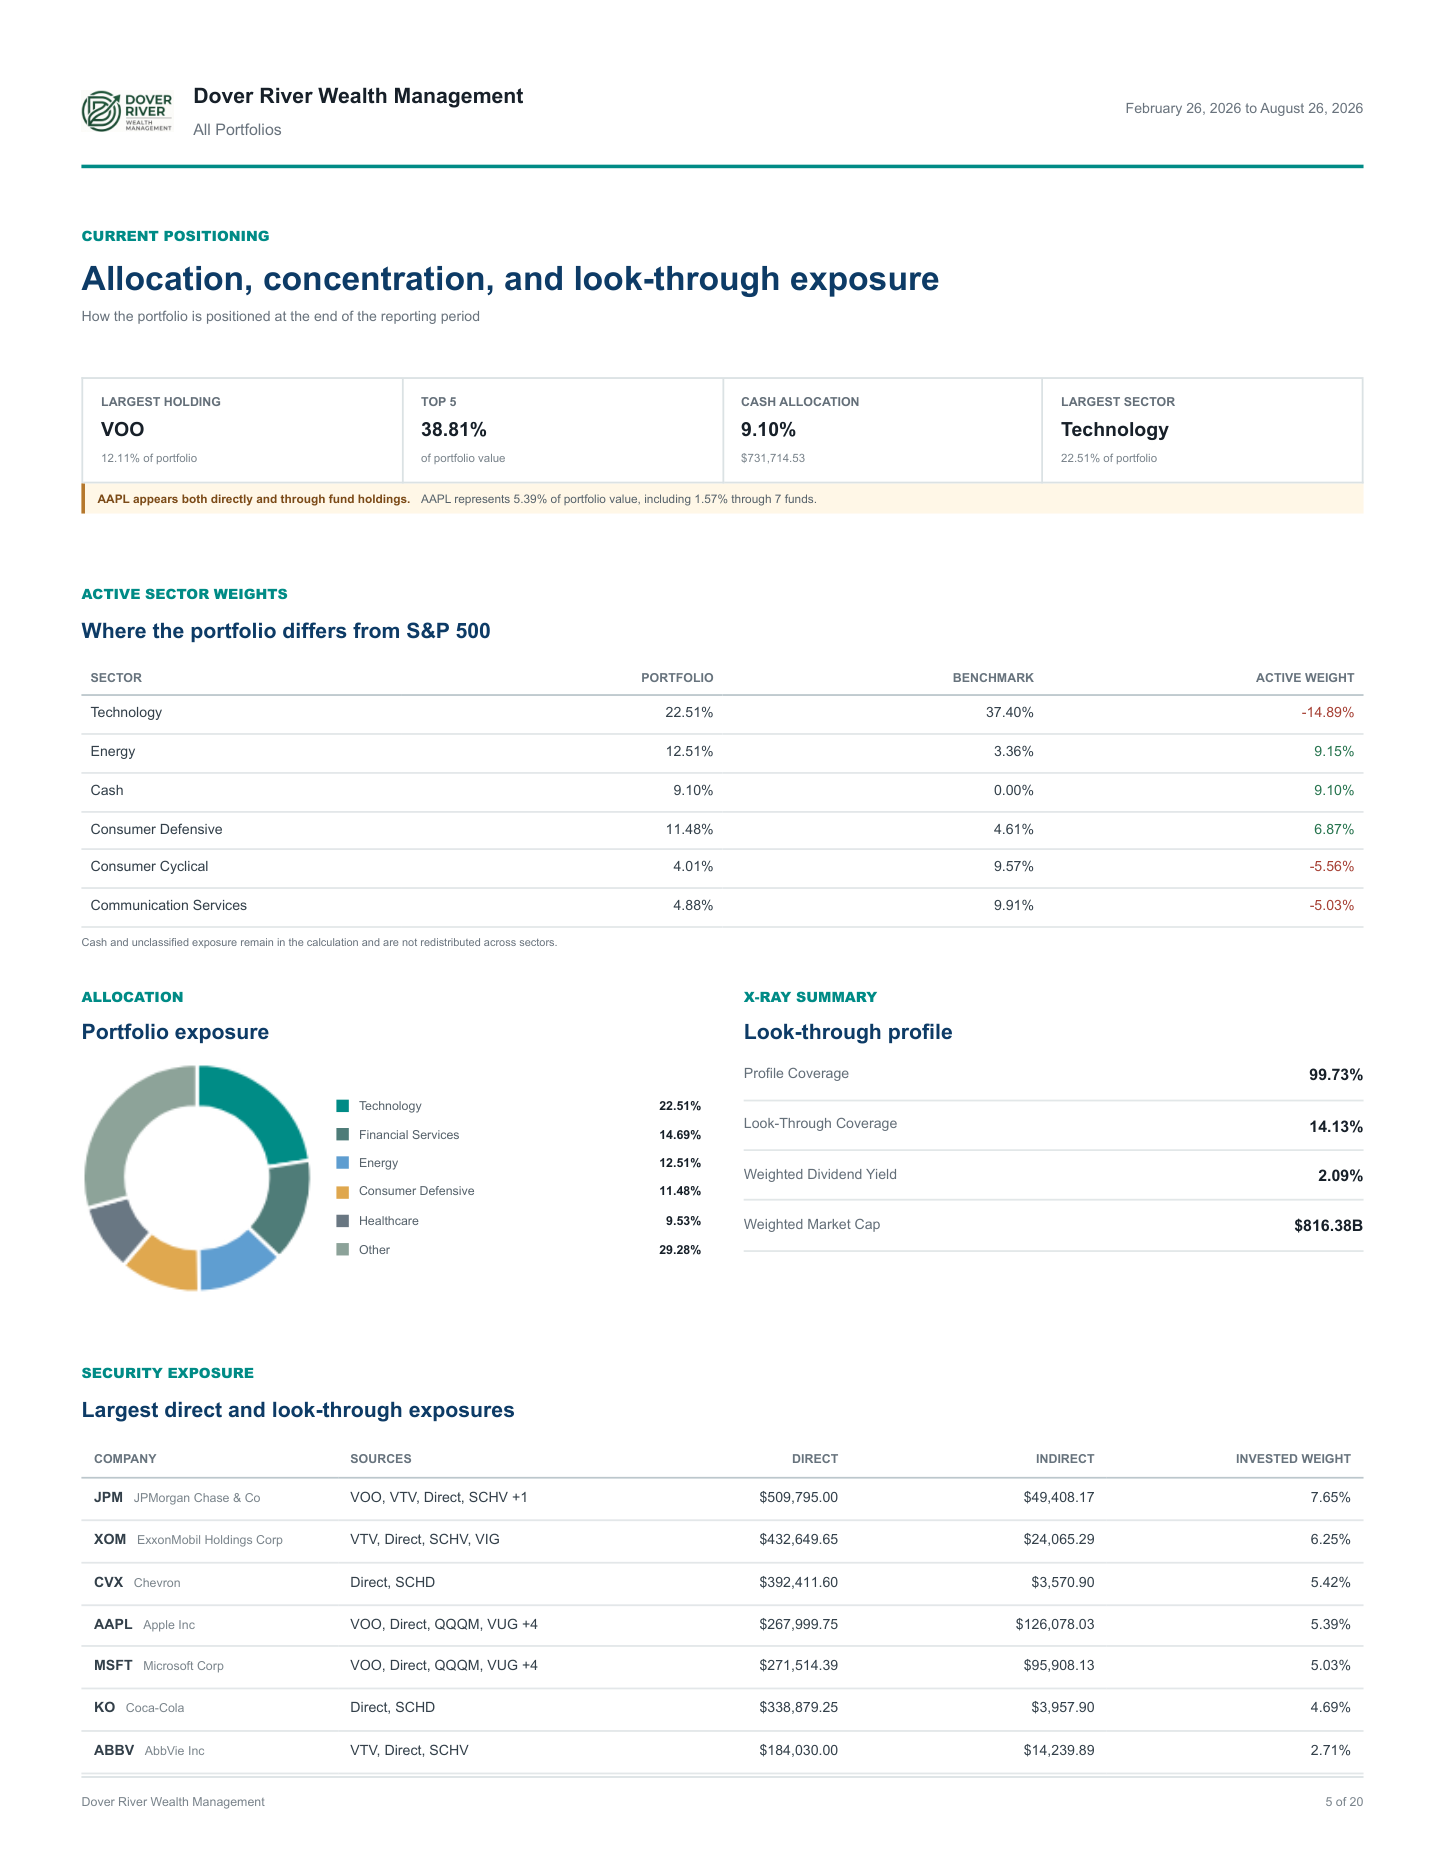The height and width of the screenshot is (1870, 1445).
Task: Click the BENCHMARK column header
Action: pyautogui.click(x=993, y=678)
